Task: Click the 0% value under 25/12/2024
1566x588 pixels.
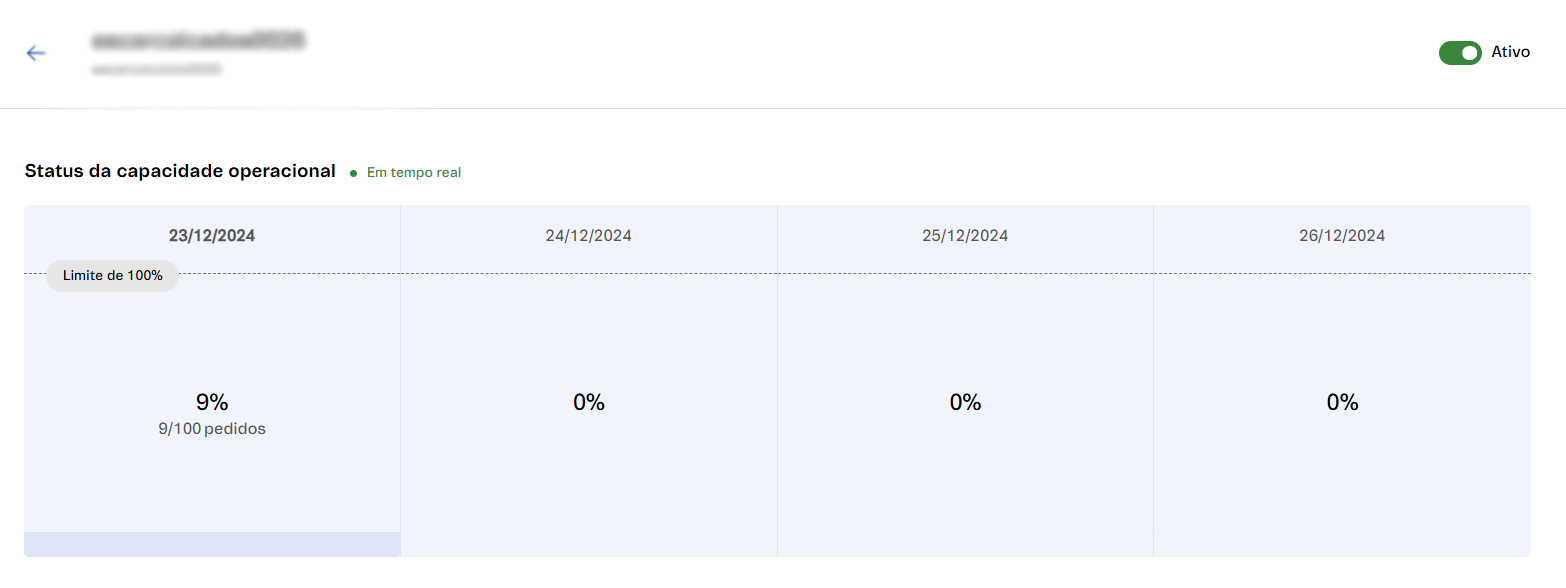Action: tap(965, 402)
